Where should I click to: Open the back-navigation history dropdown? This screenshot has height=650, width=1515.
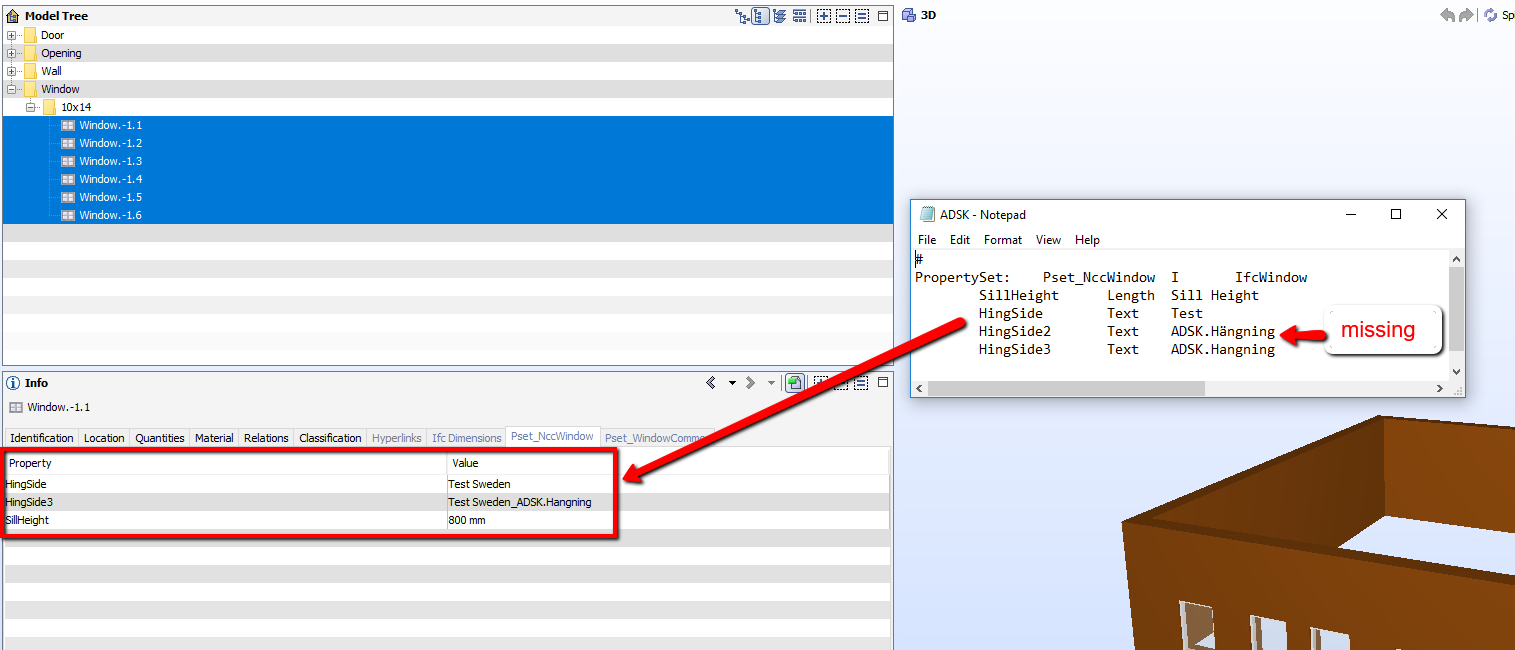click(732, 382)
